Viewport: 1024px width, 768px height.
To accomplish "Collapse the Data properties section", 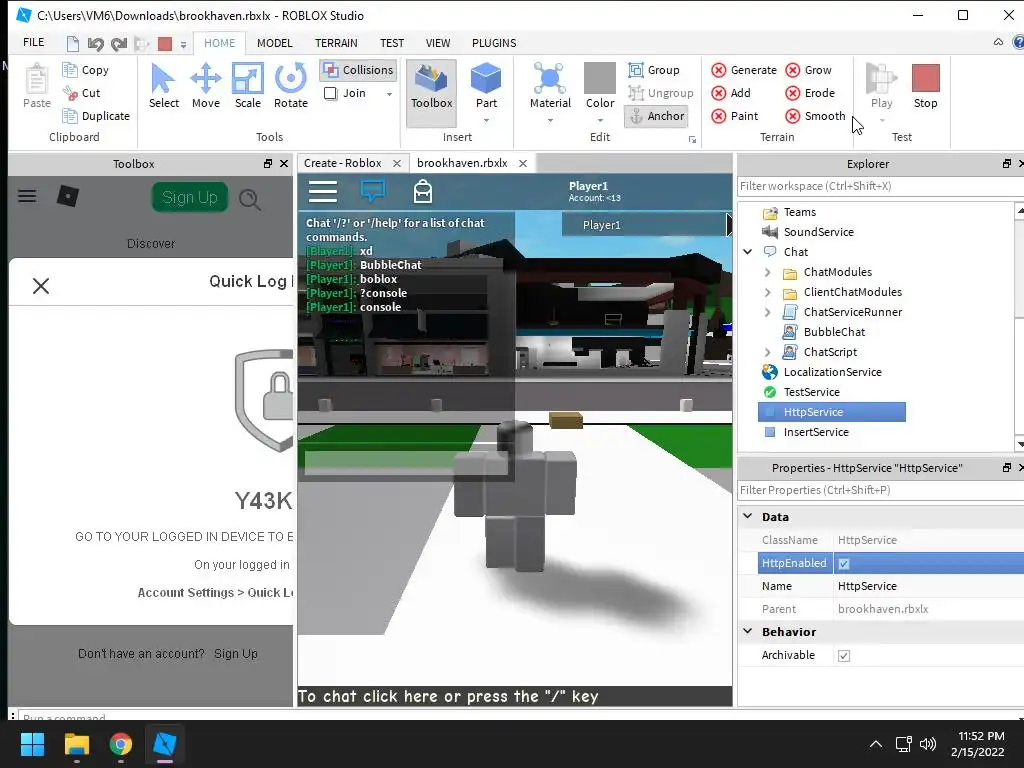I will coord(748,516).
